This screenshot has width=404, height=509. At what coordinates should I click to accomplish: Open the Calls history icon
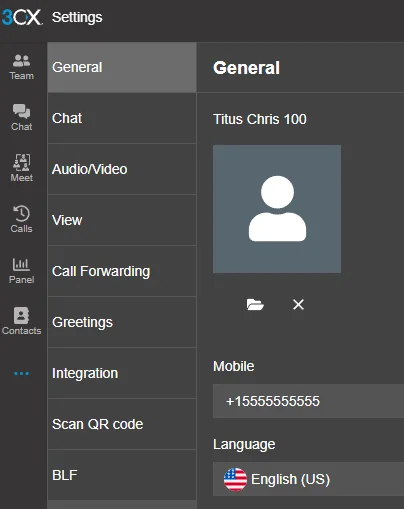click(22, 219)
